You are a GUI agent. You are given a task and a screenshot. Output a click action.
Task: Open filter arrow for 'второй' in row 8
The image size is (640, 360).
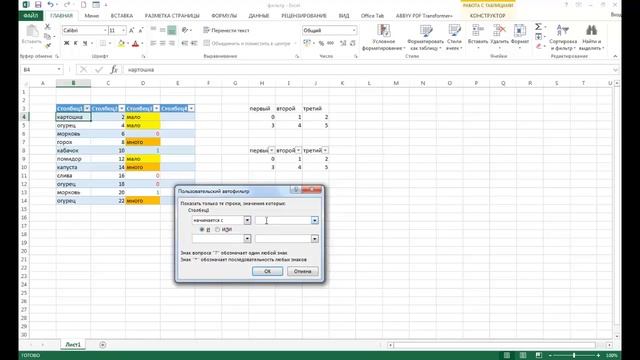point(298,151)
